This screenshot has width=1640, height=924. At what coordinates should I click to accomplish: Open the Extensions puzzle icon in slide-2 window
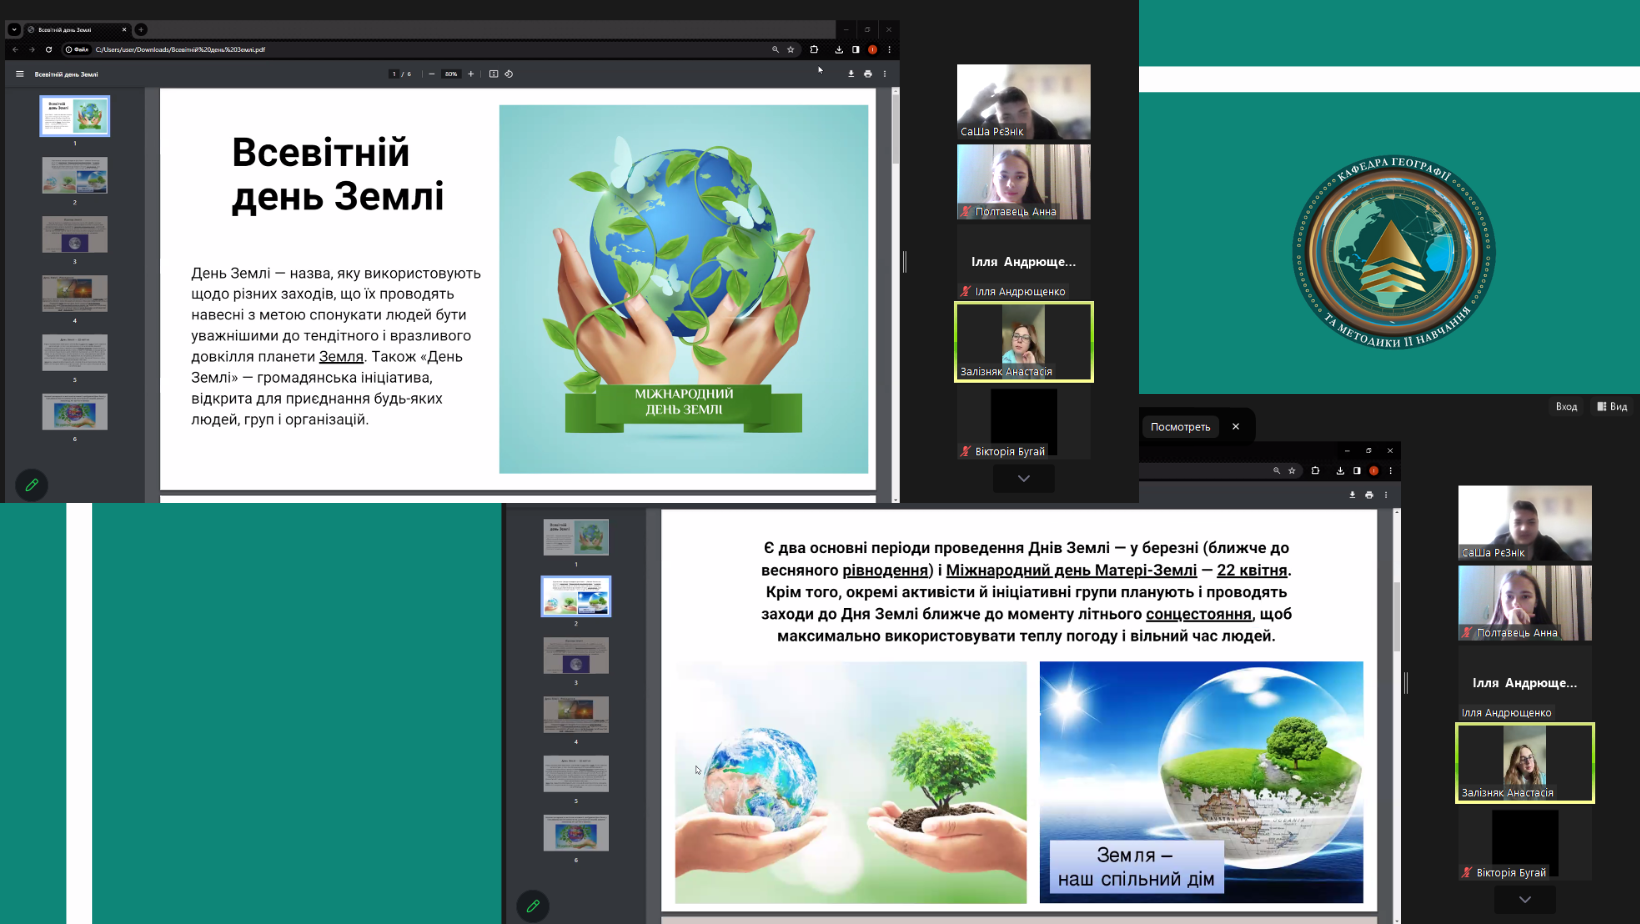1316,470
